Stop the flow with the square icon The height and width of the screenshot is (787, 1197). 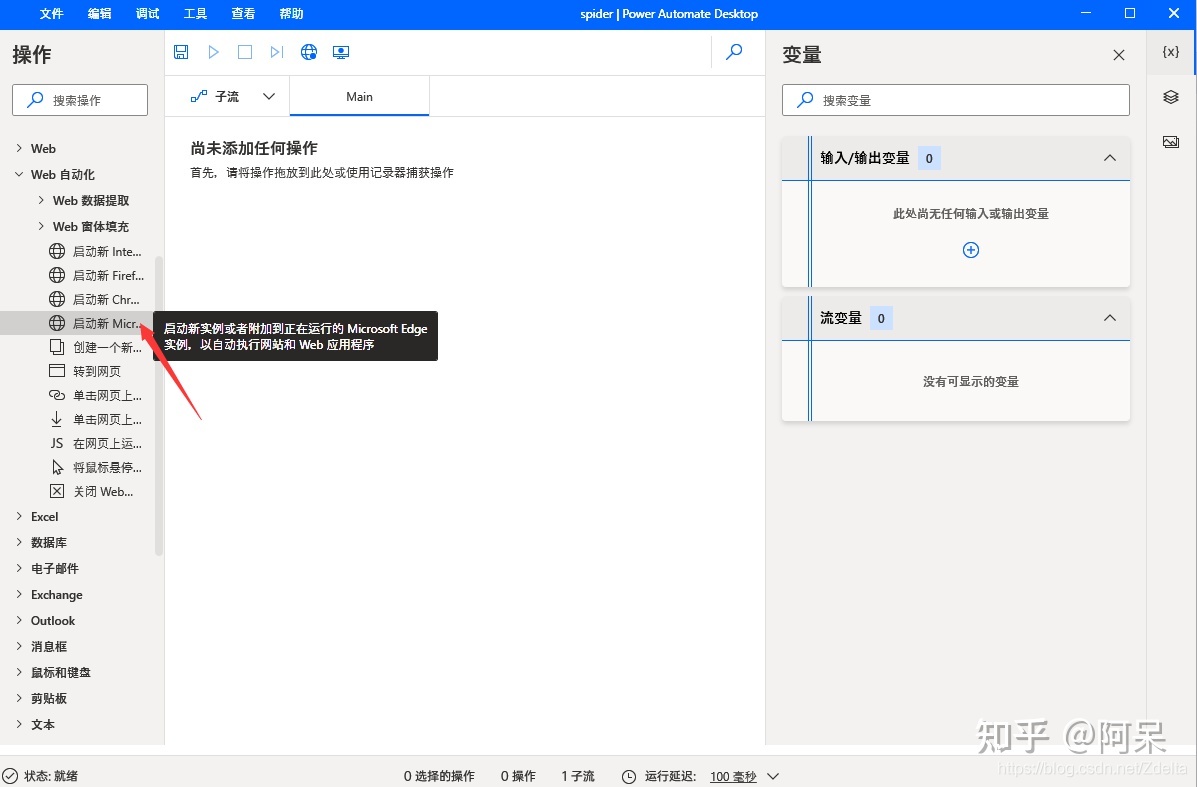pyautogui.click(x=245, y=52)
